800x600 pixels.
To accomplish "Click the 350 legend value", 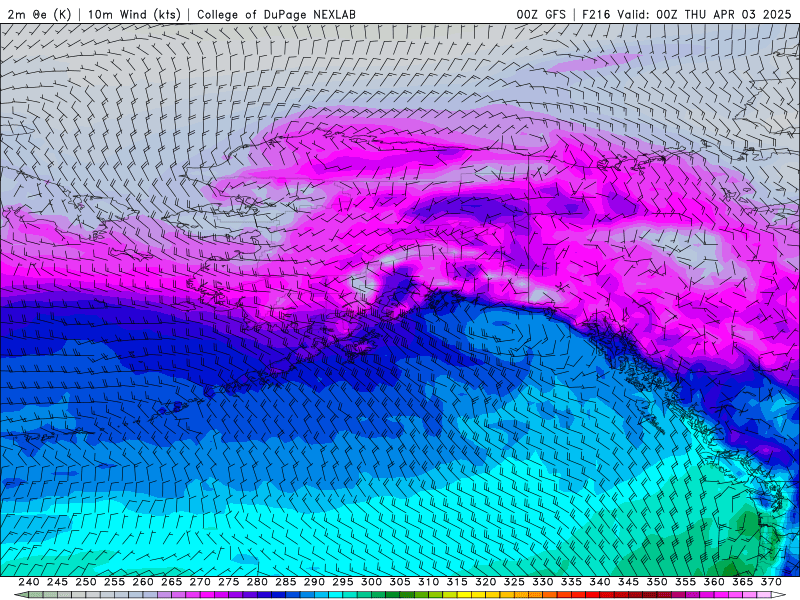I will coord(657,582).
